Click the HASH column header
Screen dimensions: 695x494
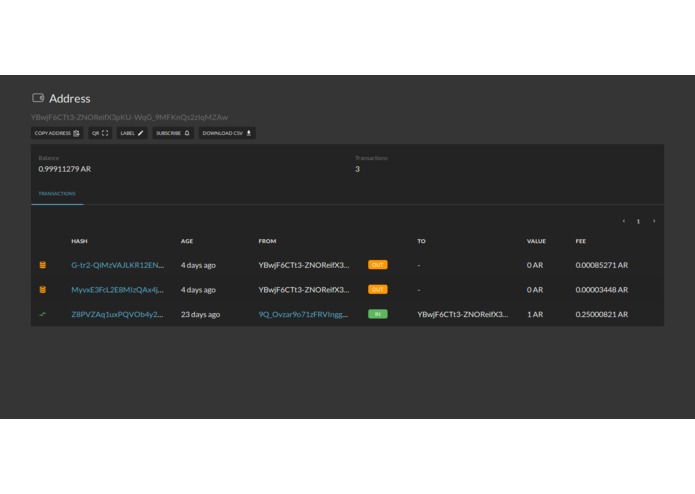[x=79, y=241]
